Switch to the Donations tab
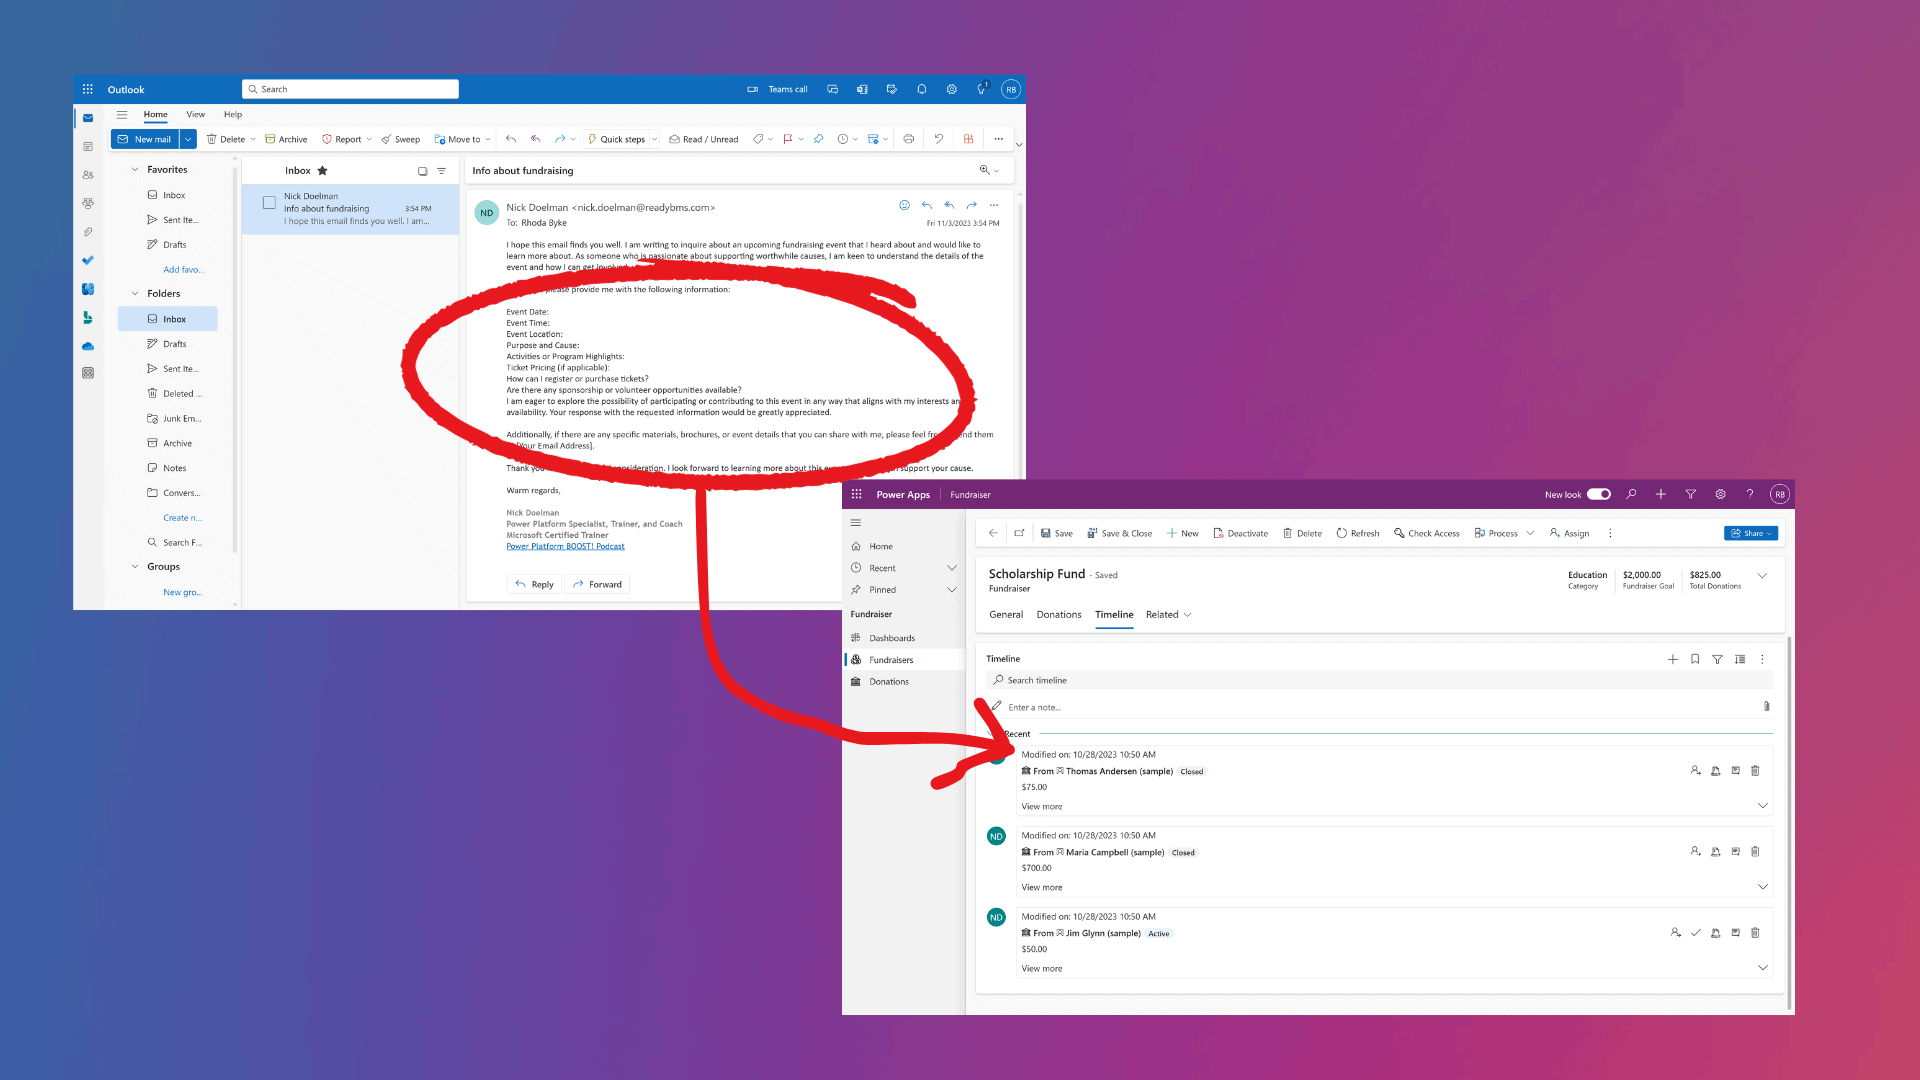Viewport: 1920px width, 1080px height. (1058, 615)
